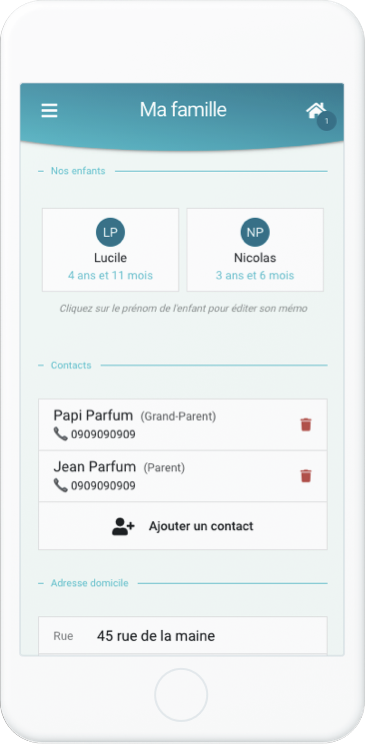Click the add-person icon

[123, 526]
